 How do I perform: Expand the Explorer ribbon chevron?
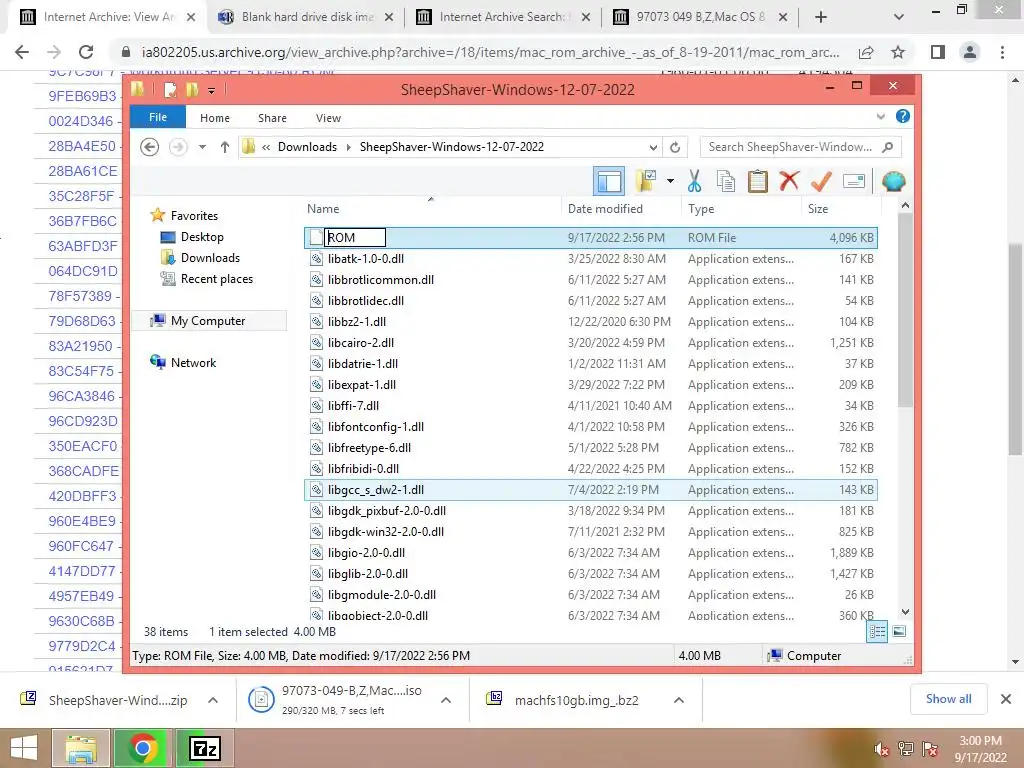(880, 117)
